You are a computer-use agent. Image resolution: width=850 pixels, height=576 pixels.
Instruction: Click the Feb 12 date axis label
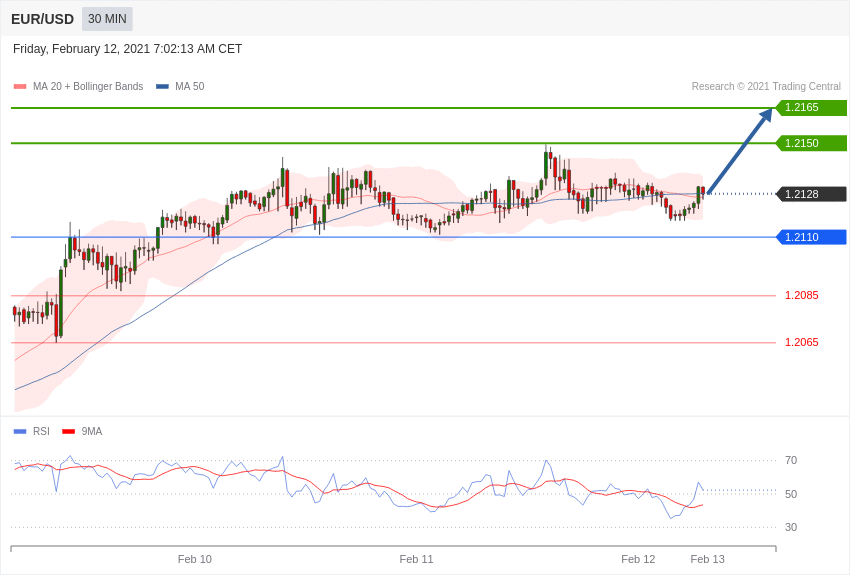[638, 559]
